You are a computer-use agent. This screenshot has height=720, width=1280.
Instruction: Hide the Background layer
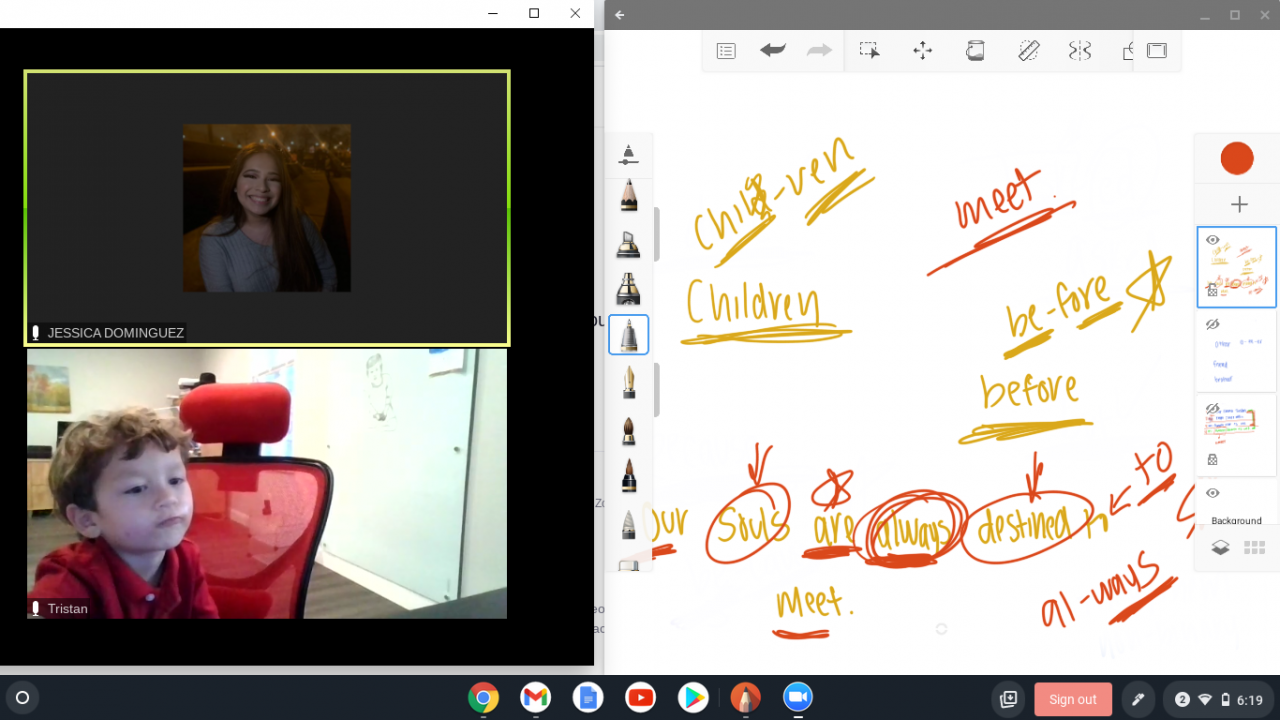(1212, 493)
